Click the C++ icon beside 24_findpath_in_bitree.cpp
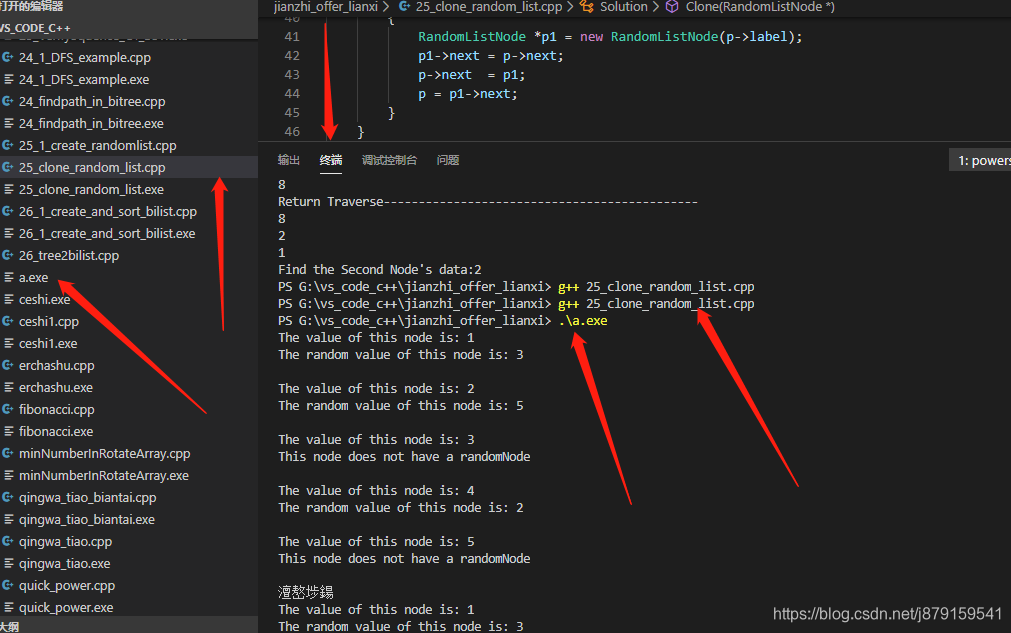 coord(12,101)
